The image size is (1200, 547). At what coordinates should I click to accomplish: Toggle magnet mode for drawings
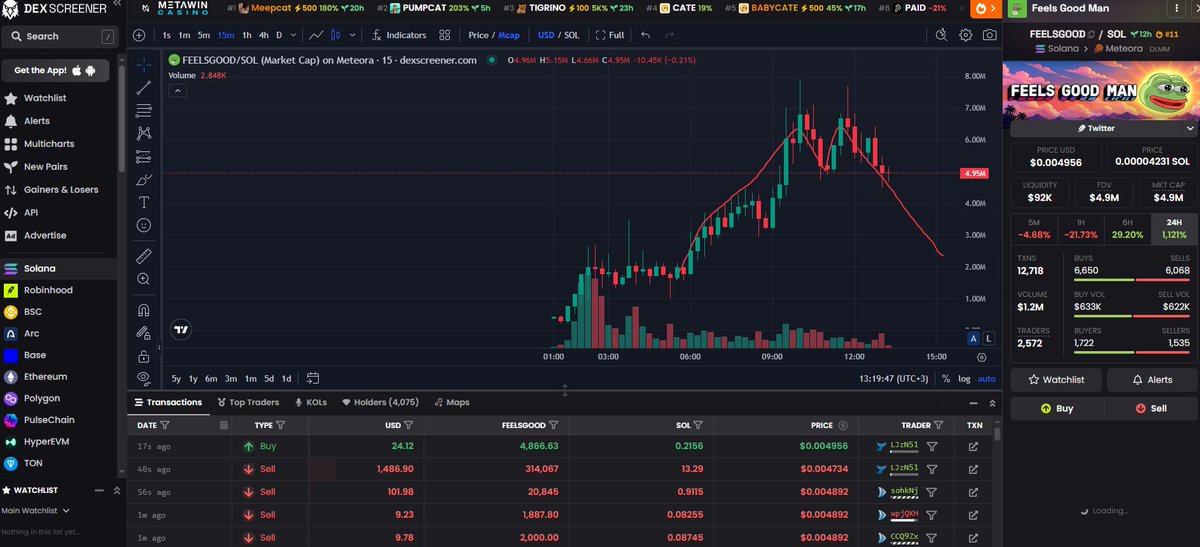click(144, 310)
